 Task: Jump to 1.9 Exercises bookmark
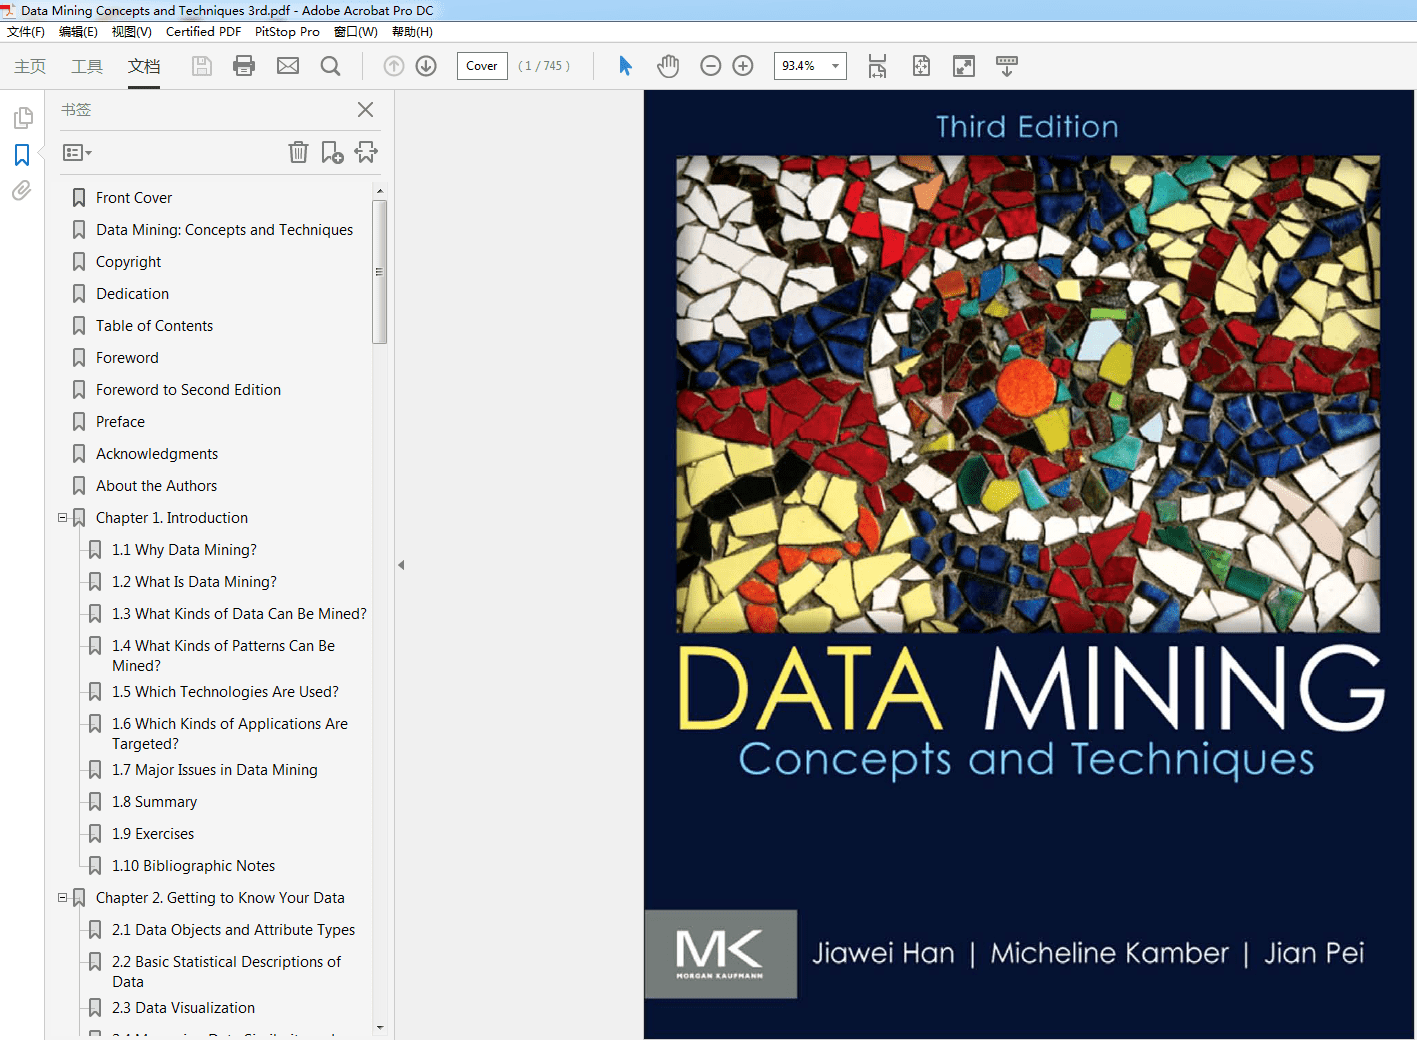(x=153, y=833)
